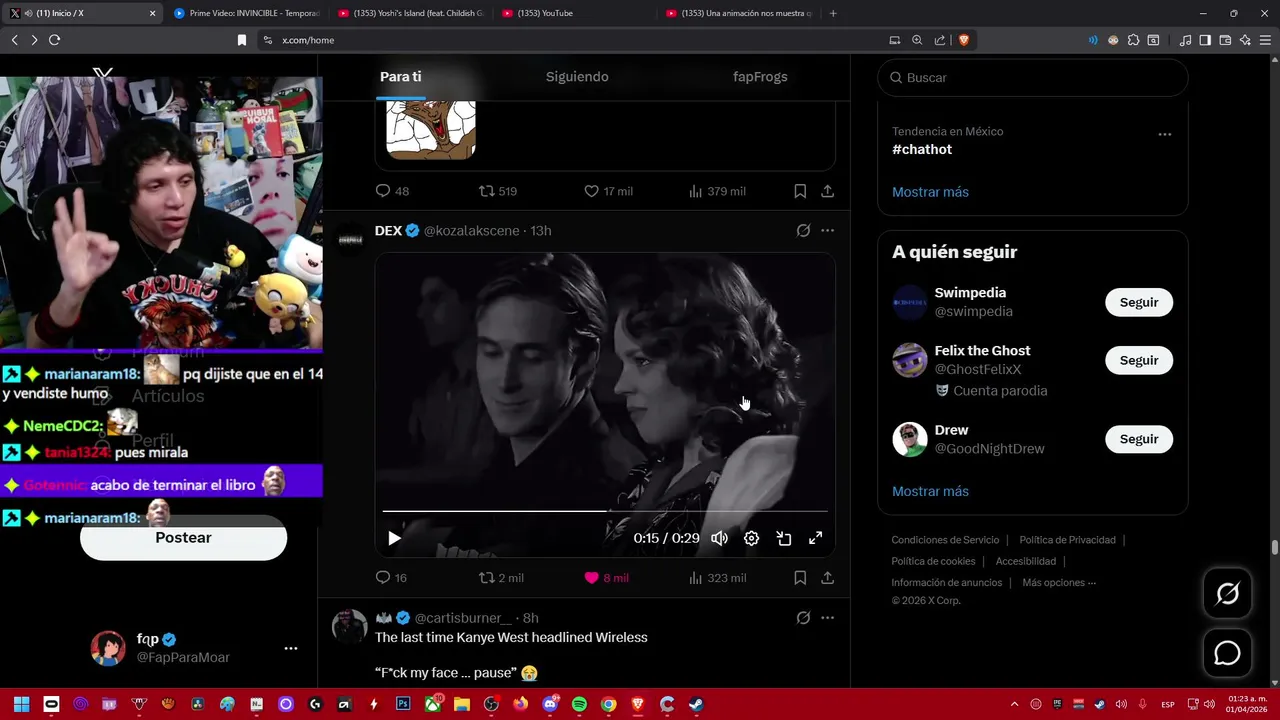
Task: Open the floating messages chat button
Action: 1227,653
